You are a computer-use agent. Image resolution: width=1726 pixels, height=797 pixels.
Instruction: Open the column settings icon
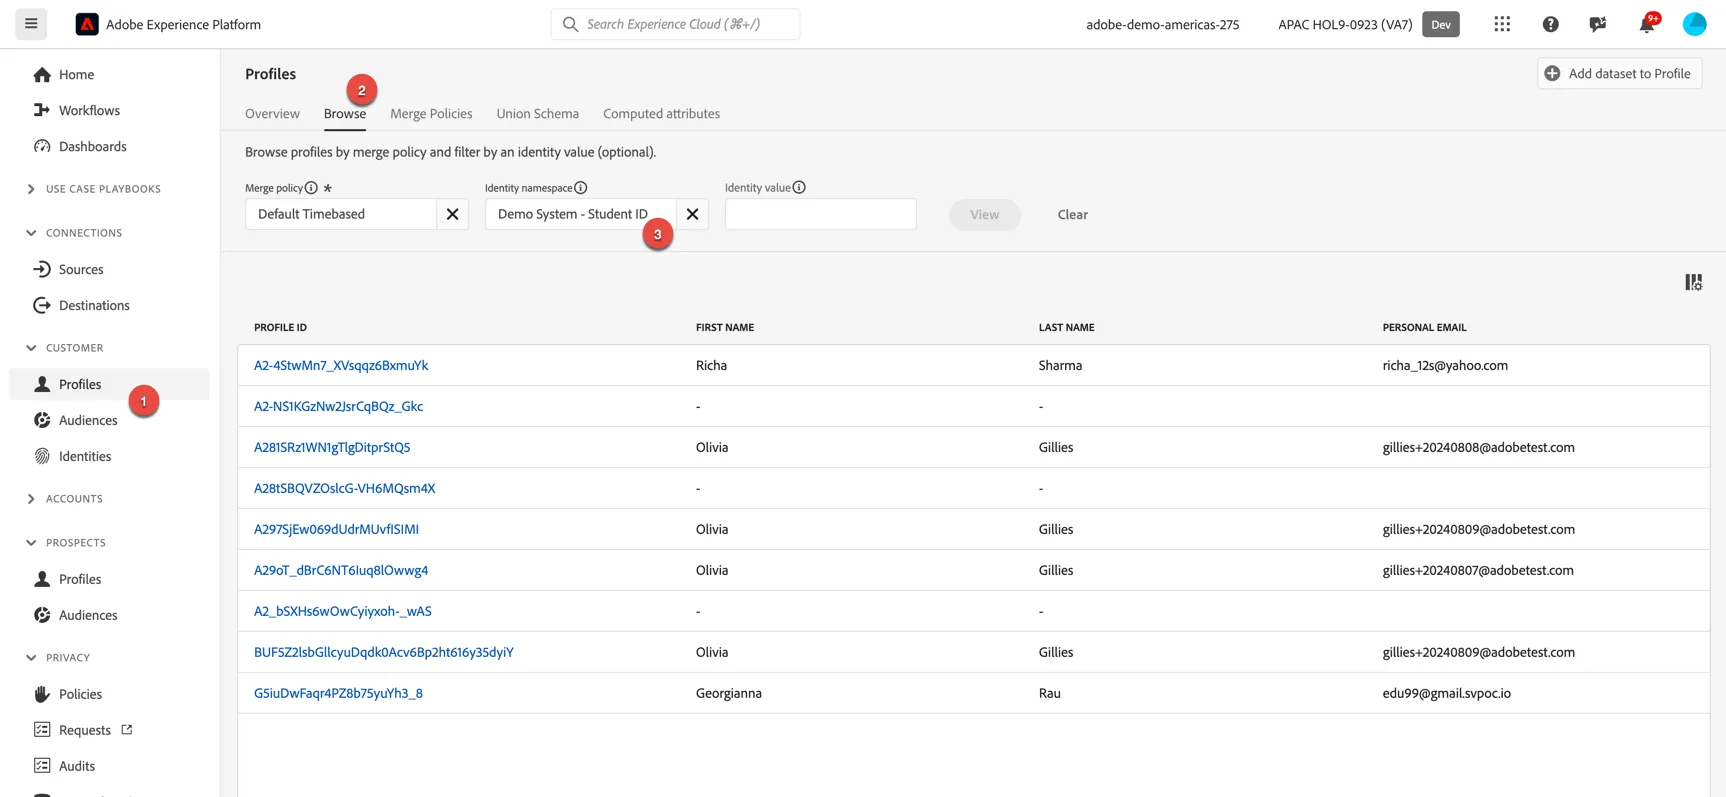pyautogui.click(x=1693, y=282)
